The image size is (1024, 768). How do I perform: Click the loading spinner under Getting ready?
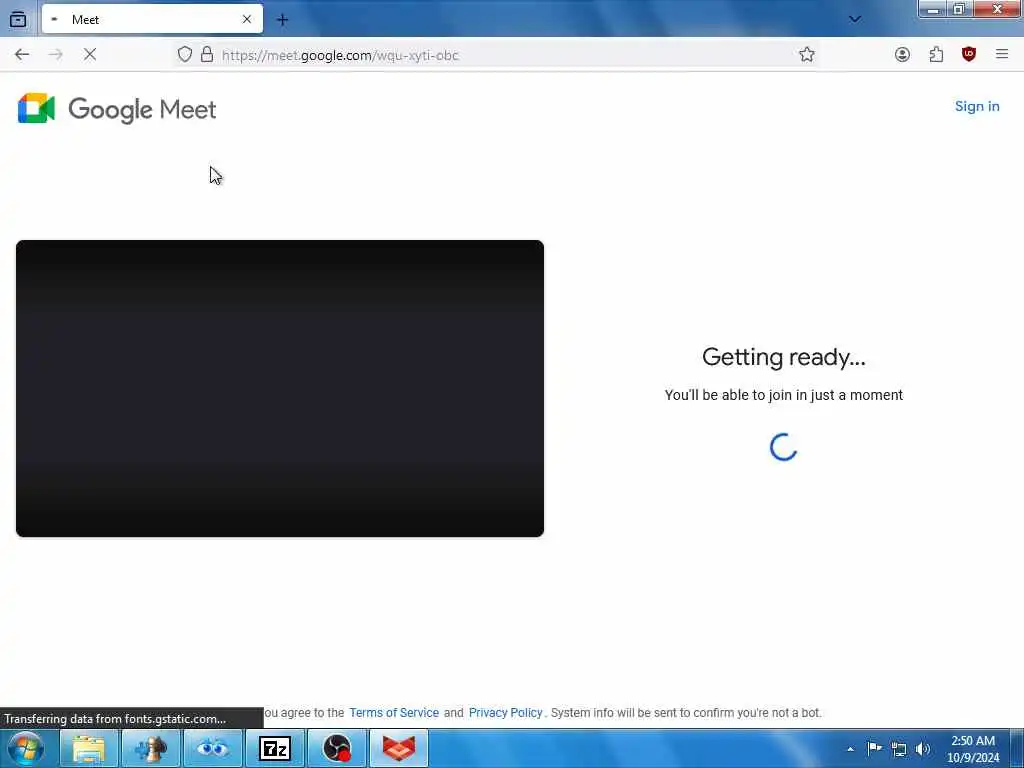point(784,447)
